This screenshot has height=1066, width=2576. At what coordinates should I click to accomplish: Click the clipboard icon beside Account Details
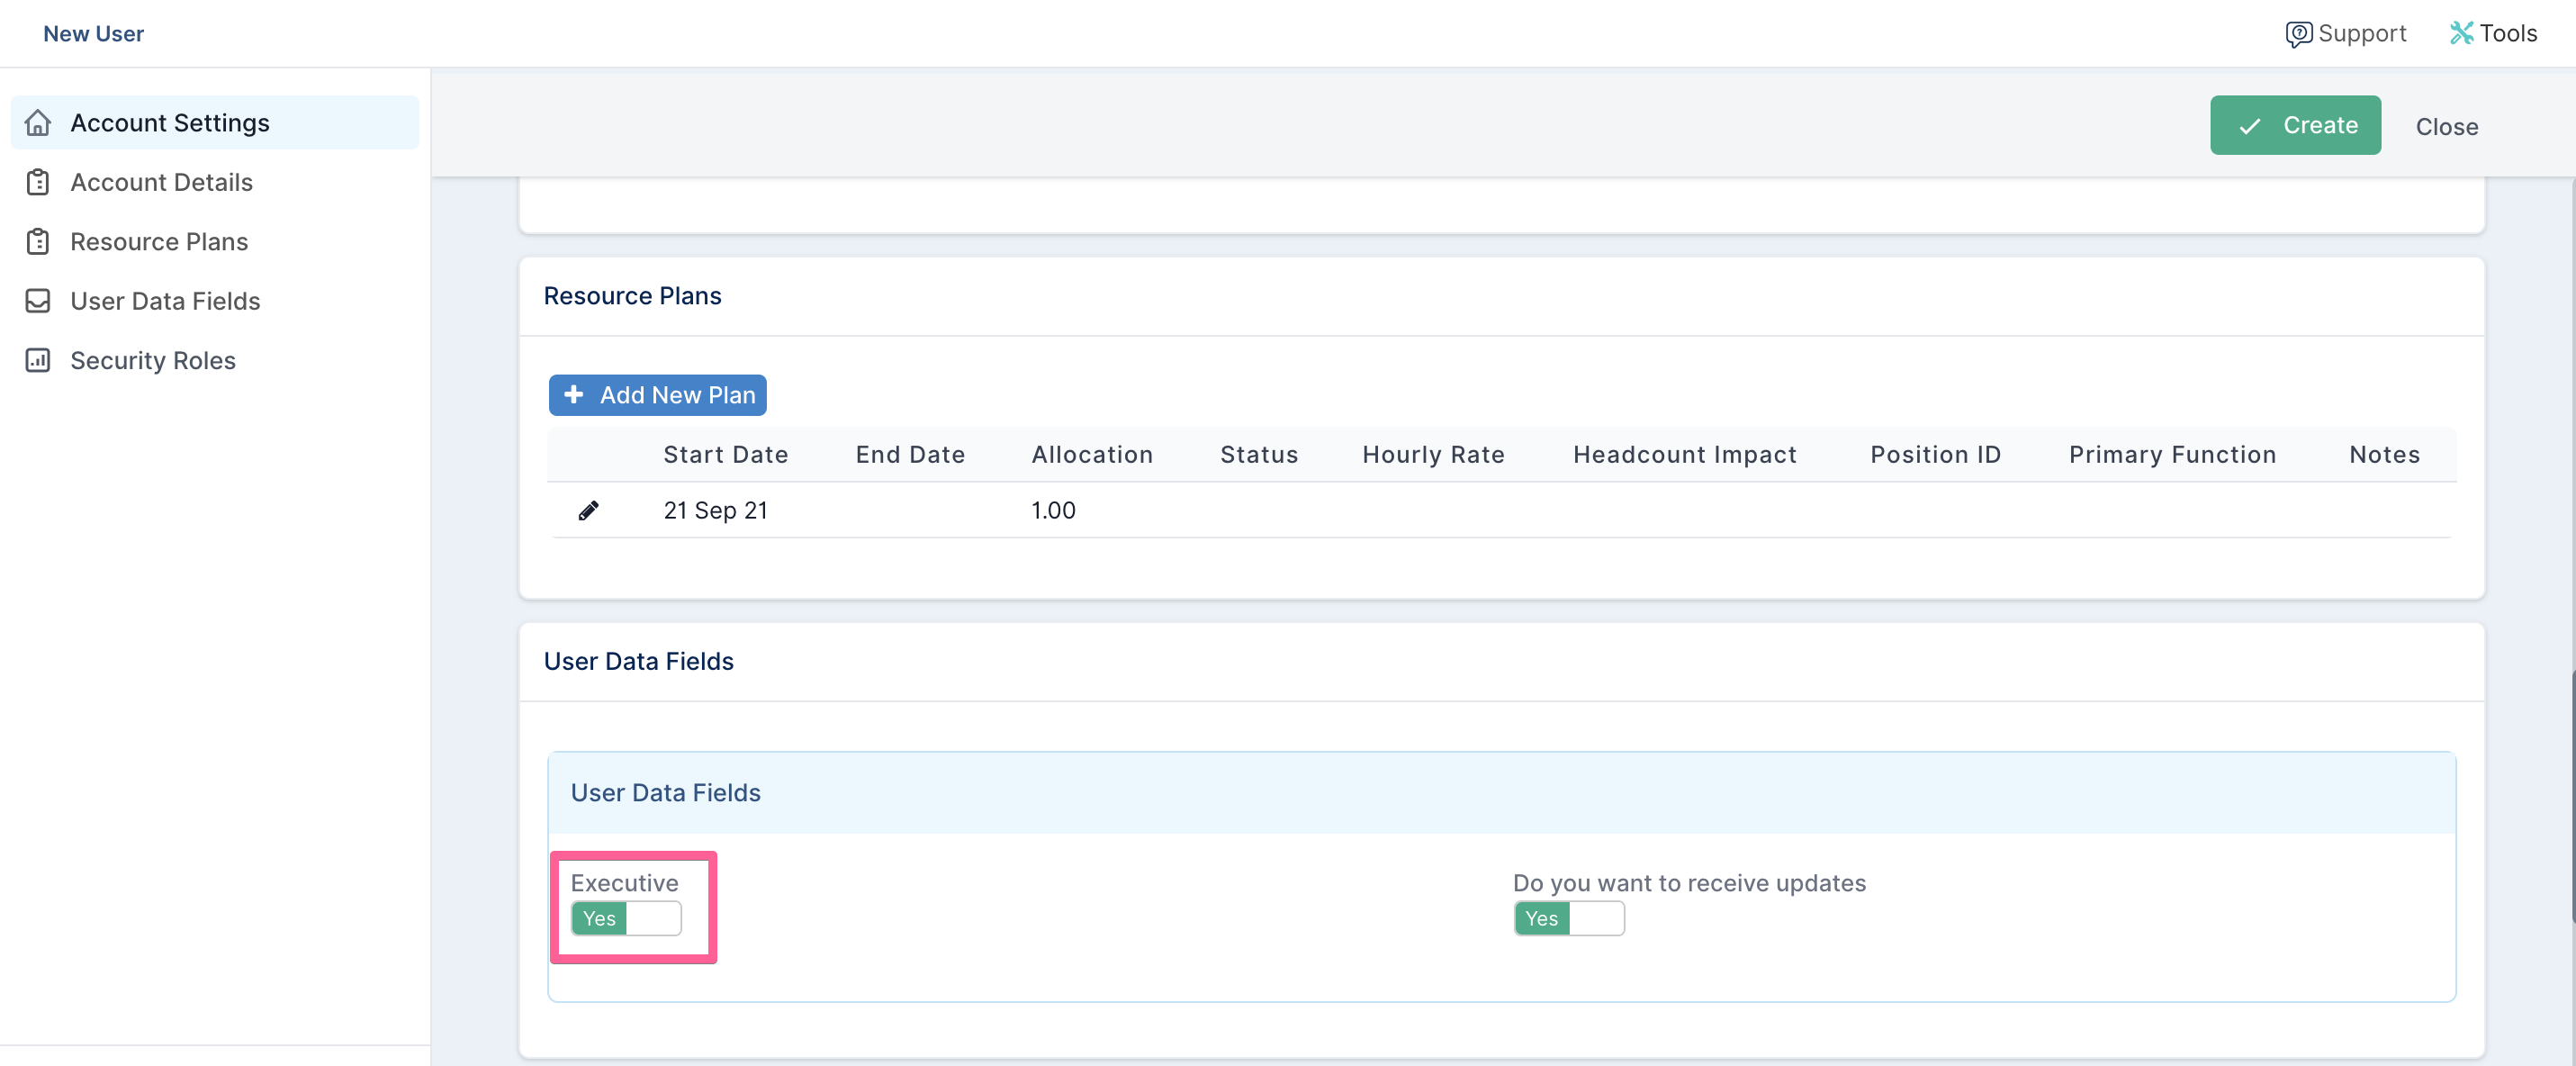[x=38, y=182]
